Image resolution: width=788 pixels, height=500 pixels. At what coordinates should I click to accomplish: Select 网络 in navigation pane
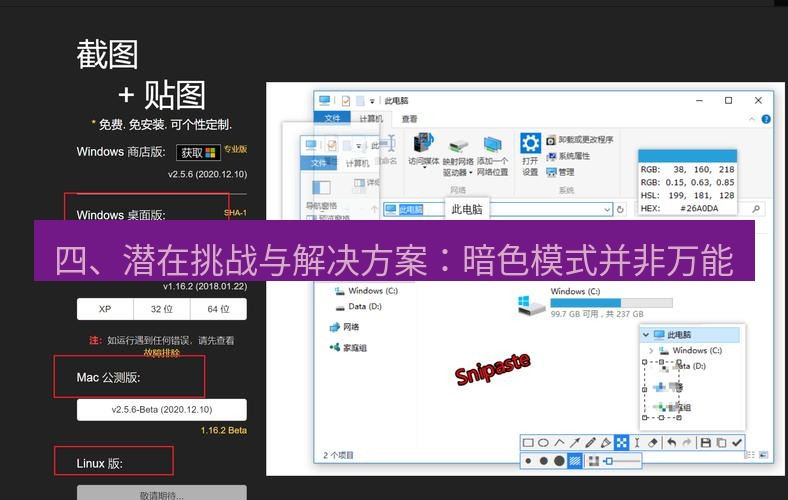[x=344, y=327]
